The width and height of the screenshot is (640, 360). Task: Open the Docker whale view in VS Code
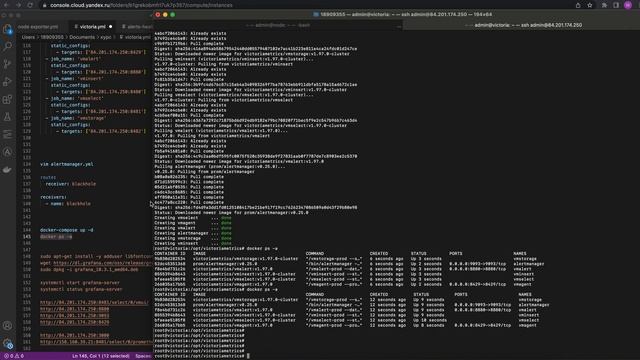coord(7,169)
